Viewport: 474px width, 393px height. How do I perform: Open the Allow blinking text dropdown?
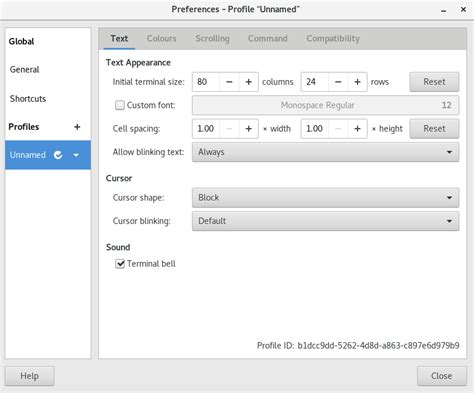[x=325, y=152]
